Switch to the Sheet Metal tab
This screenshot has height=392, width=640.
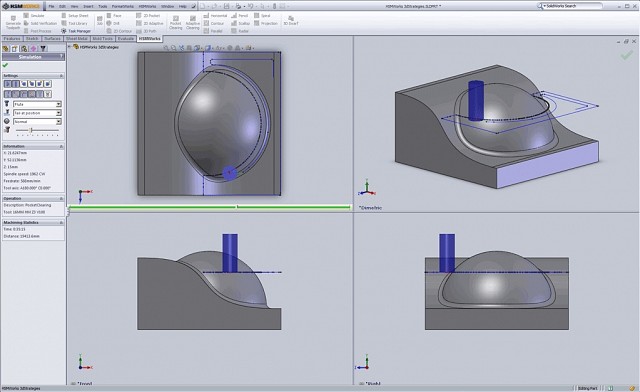(x=77, y=39)
